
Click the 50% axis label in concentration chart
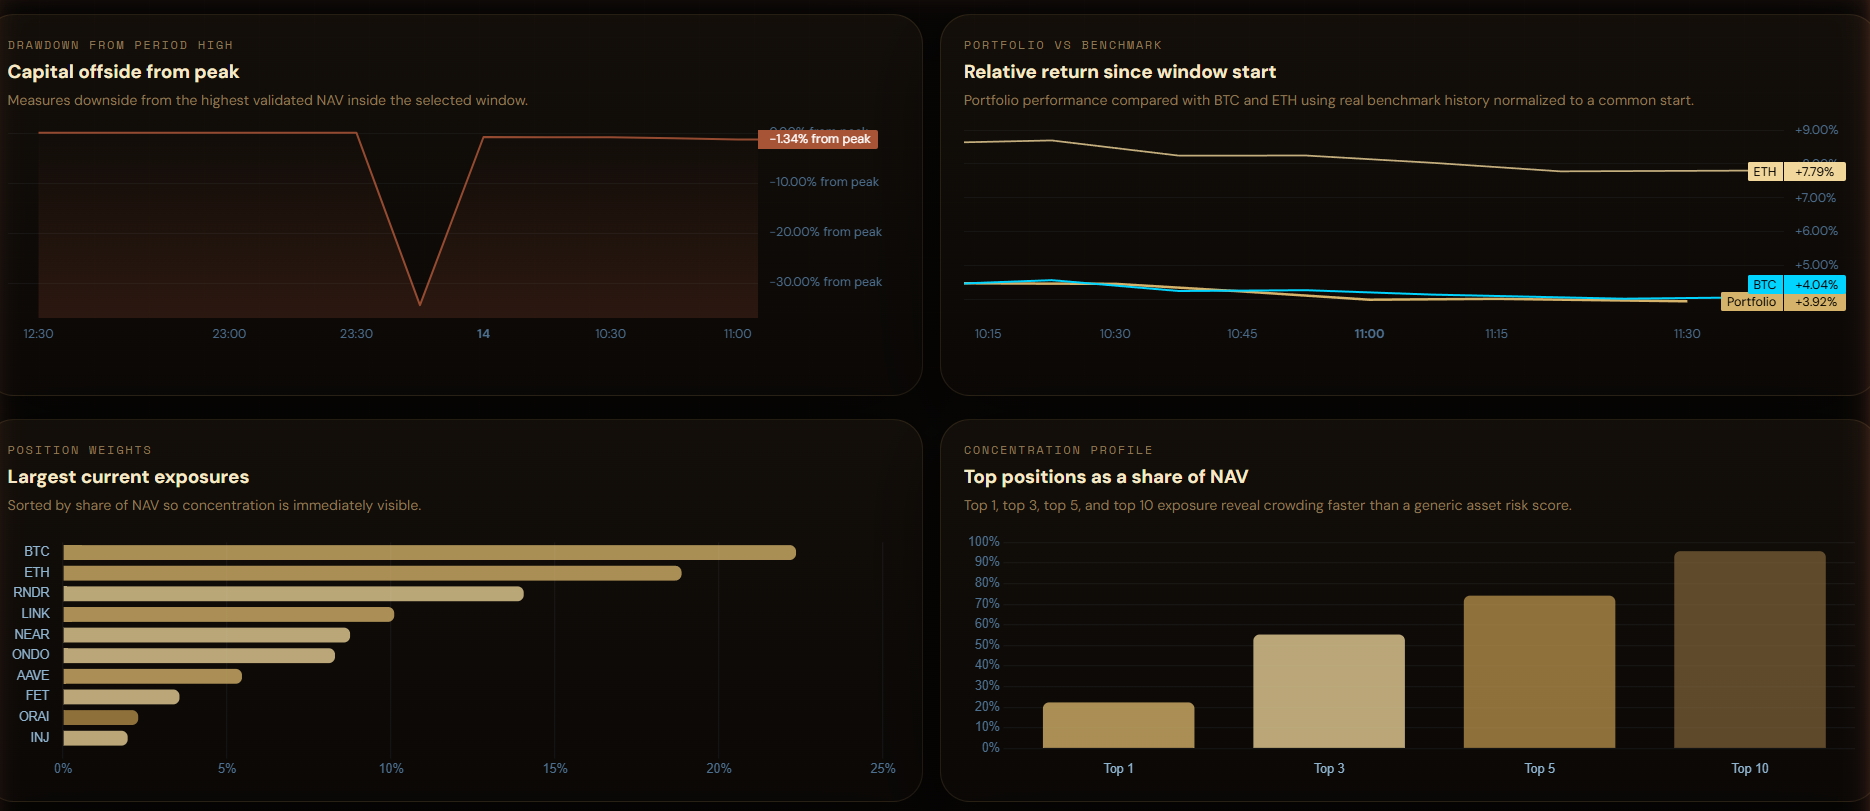coord(987,645)
